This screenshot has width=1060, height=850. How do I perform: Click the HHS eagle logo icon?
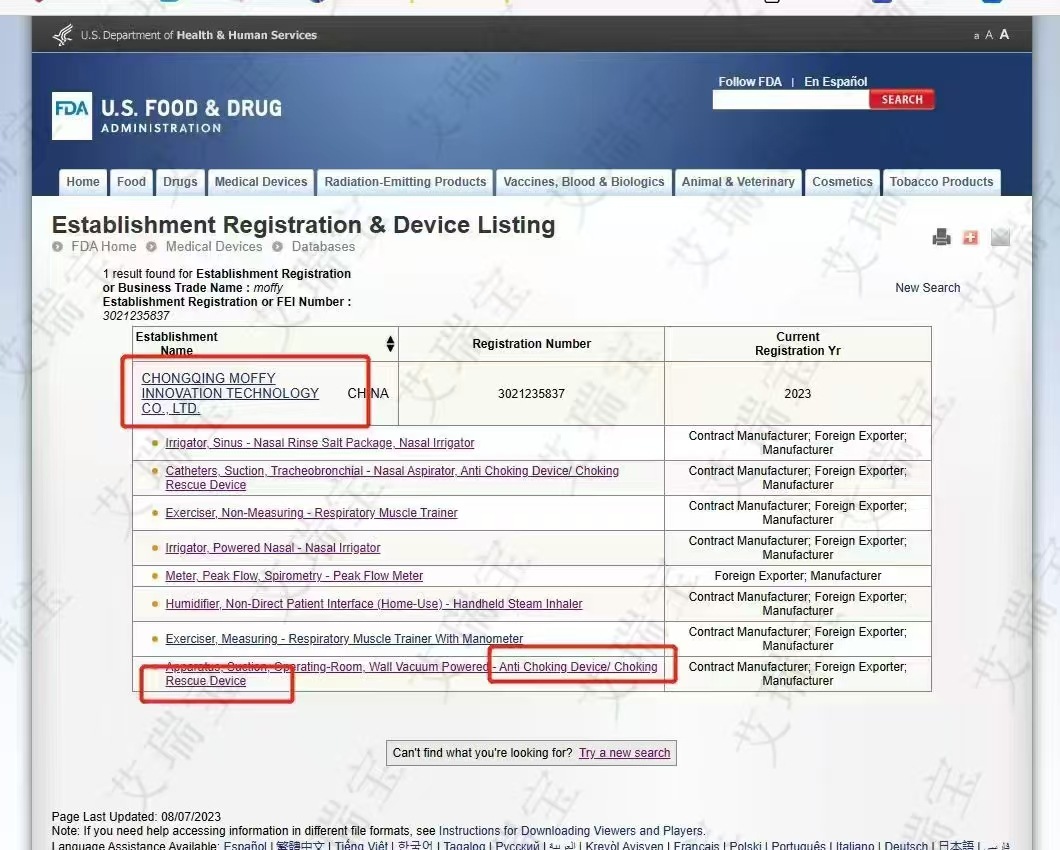coord(63,34)
